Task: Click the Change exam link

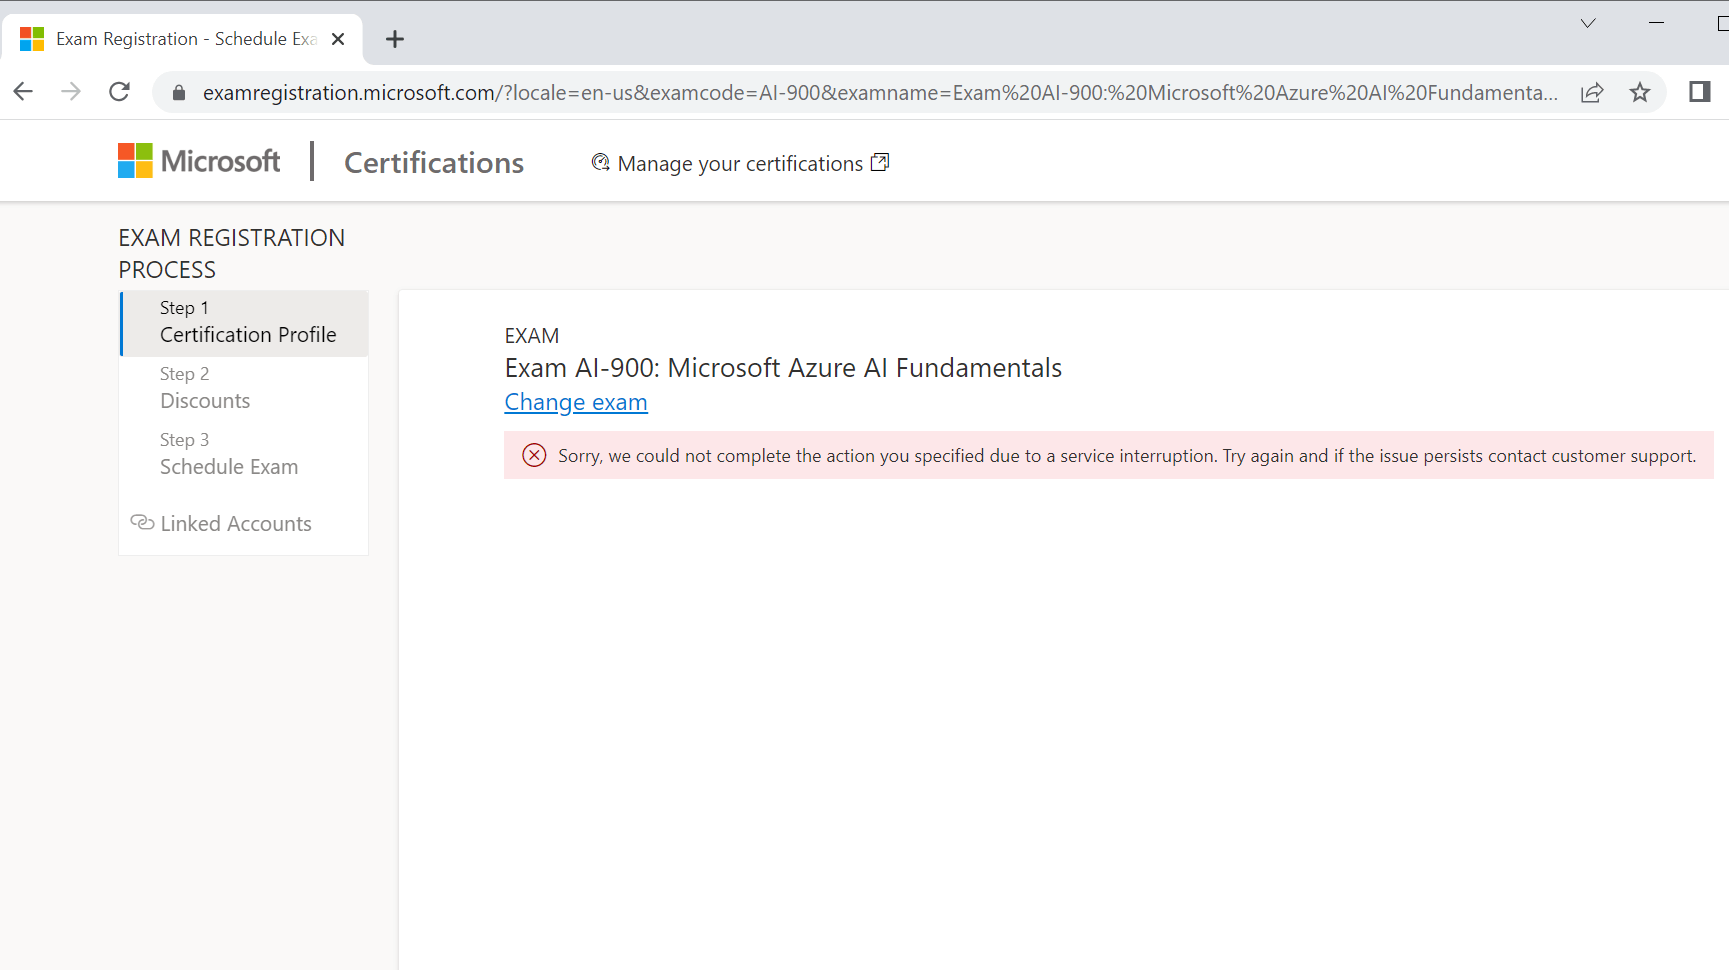Action: click(x=576, y=402)
